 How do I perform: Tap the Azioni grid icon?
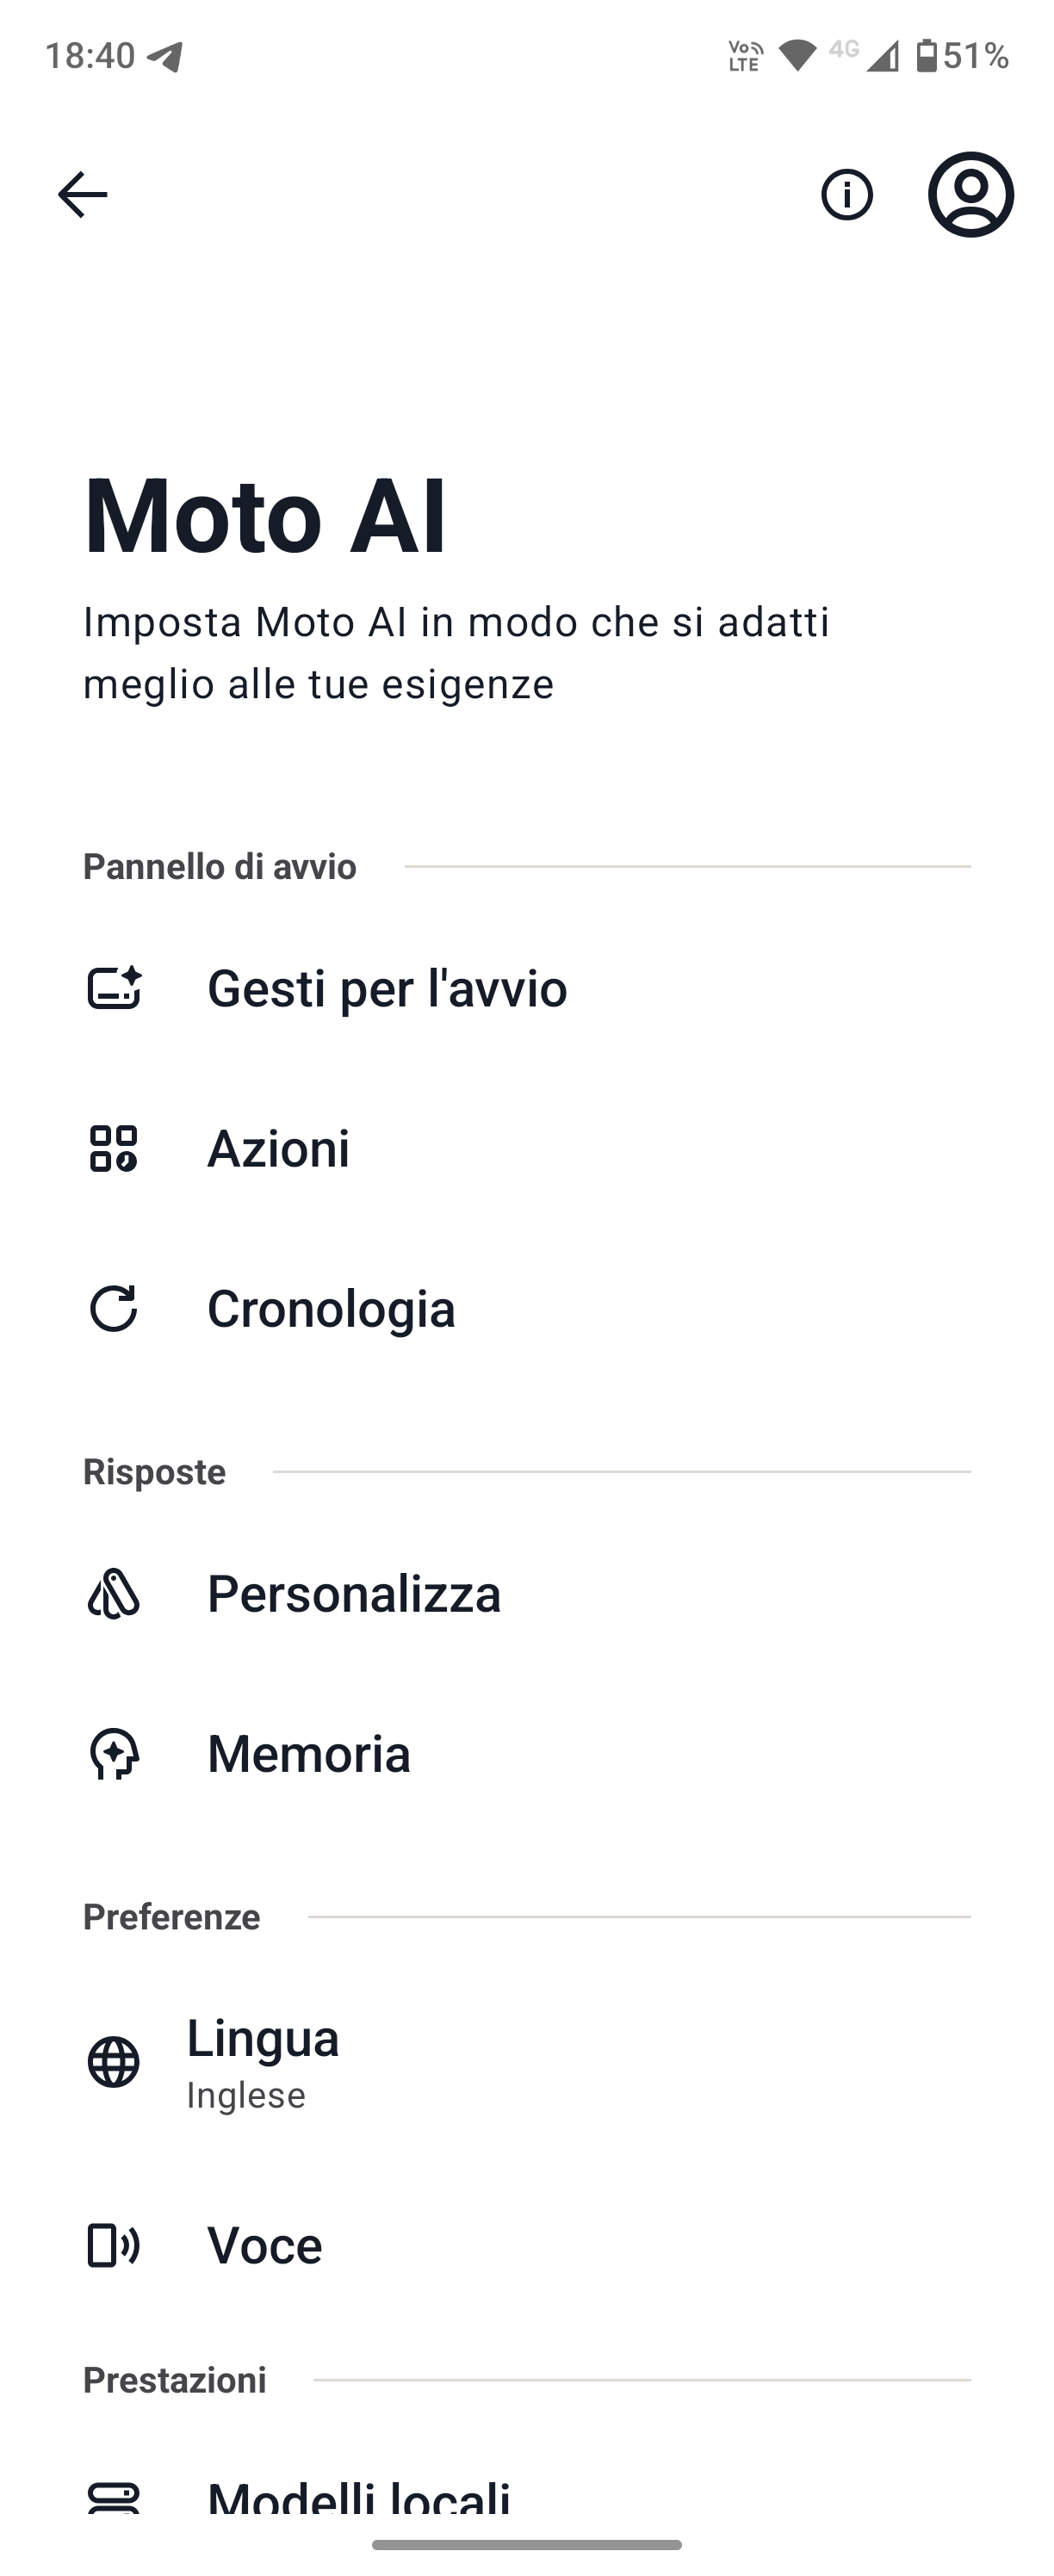(x=113, y=1148)
